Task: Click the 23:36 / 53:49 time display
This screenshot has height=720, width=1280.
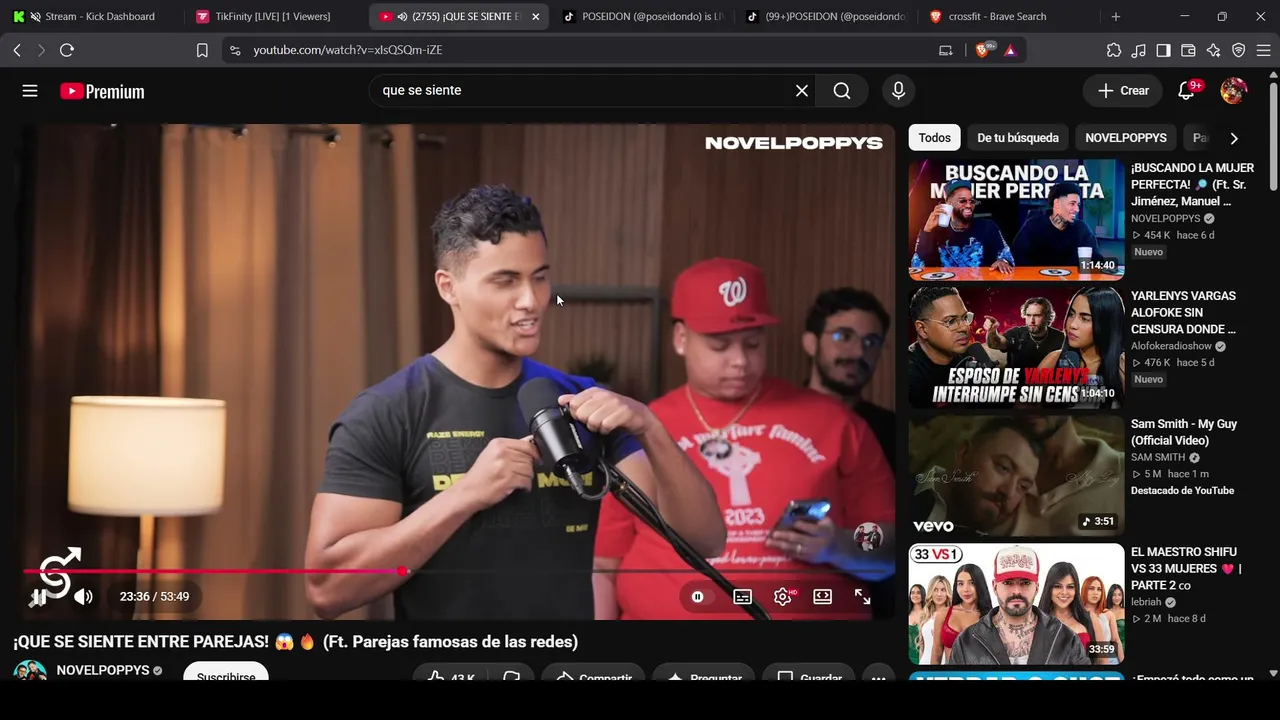Action: coord(154,597)
